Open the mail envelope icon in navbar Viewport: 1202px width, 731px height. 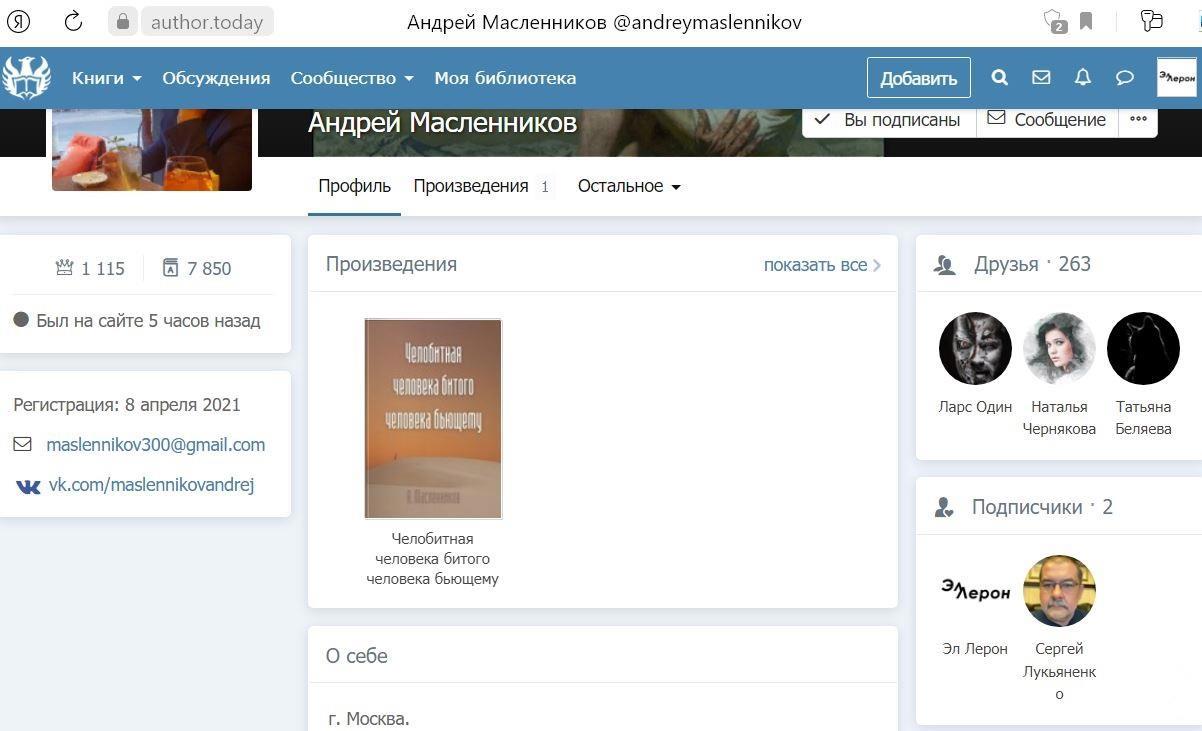pos(1041,78)
